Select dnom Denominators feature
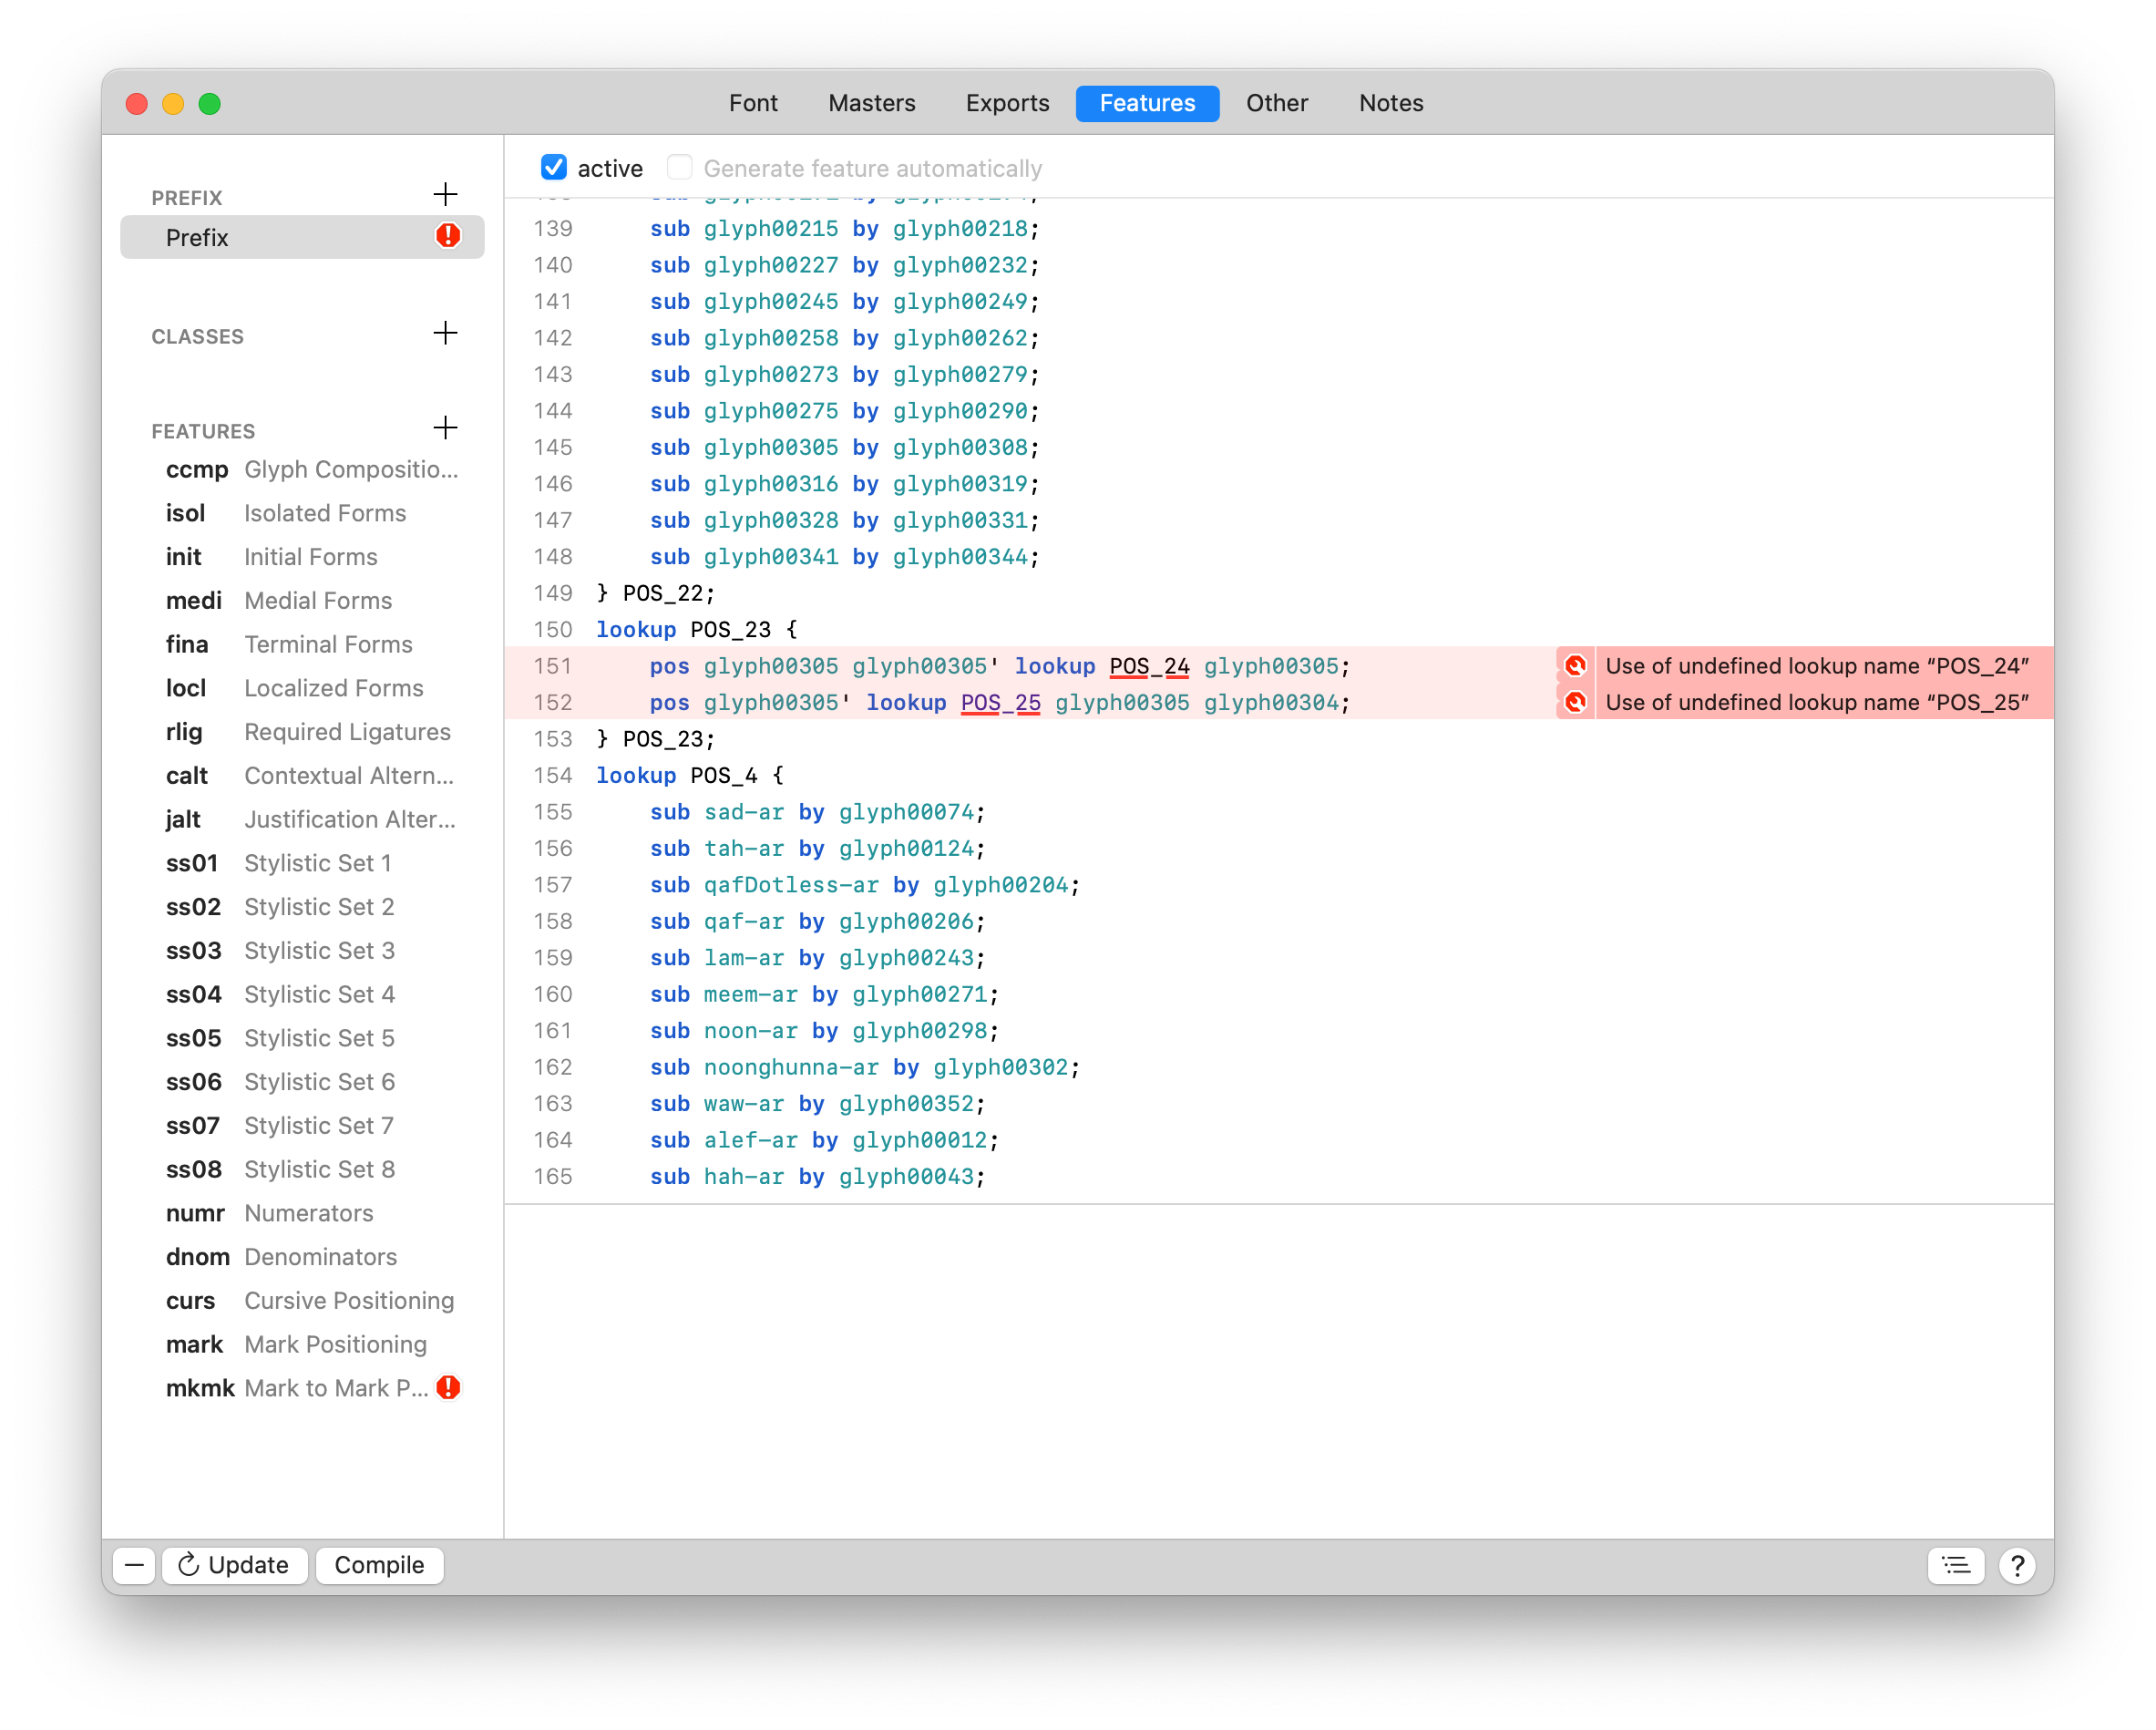Viewport: 2156px width, 1730px height. (x=302, y=1257)
